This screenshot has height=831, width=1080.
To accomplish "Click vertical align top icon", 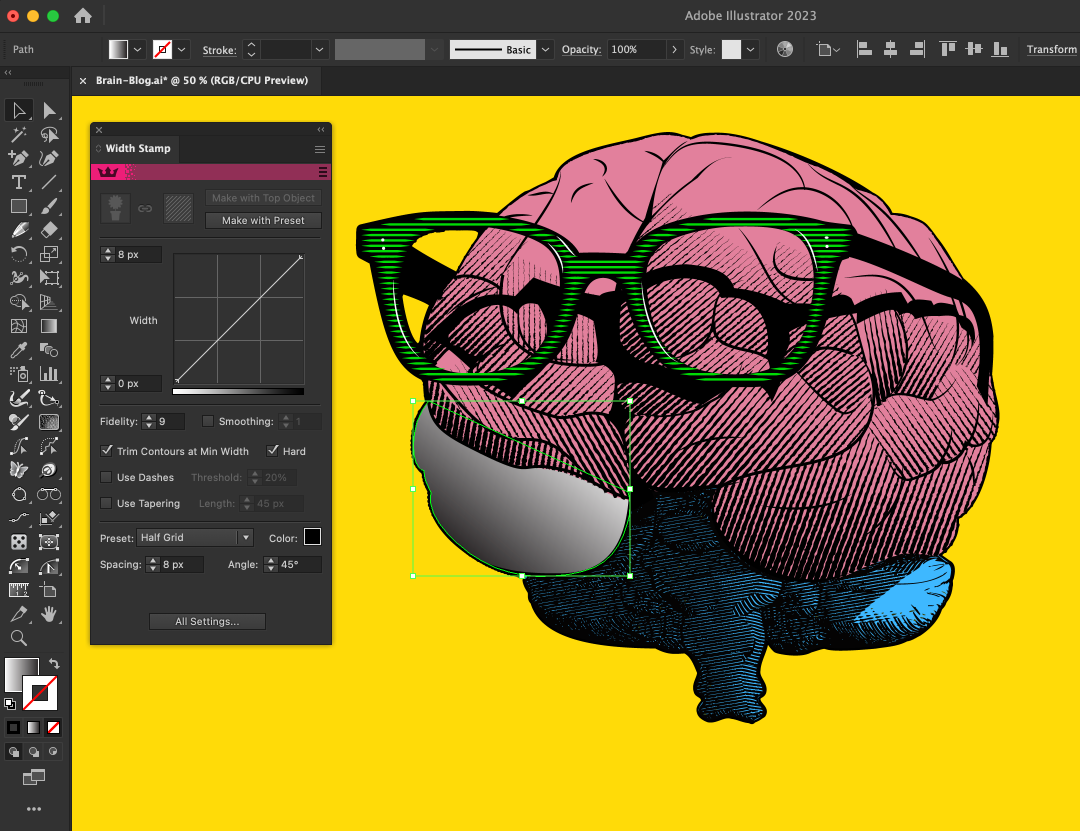I will 948,49.
